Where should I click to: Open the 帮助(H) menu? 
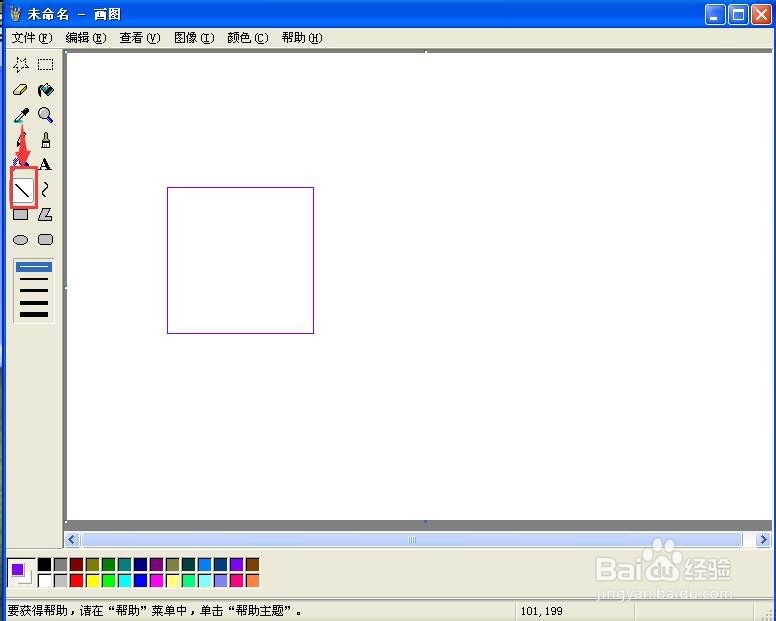(302, 38)
